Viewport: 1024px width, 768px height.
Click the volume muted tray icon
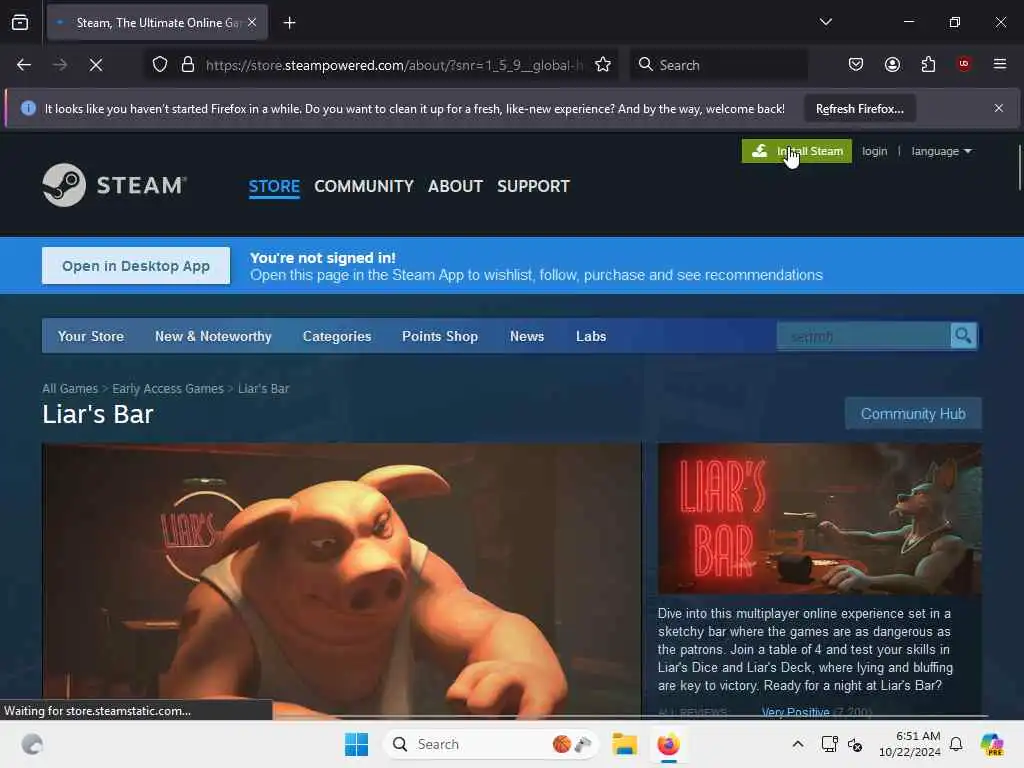(855, 744)
